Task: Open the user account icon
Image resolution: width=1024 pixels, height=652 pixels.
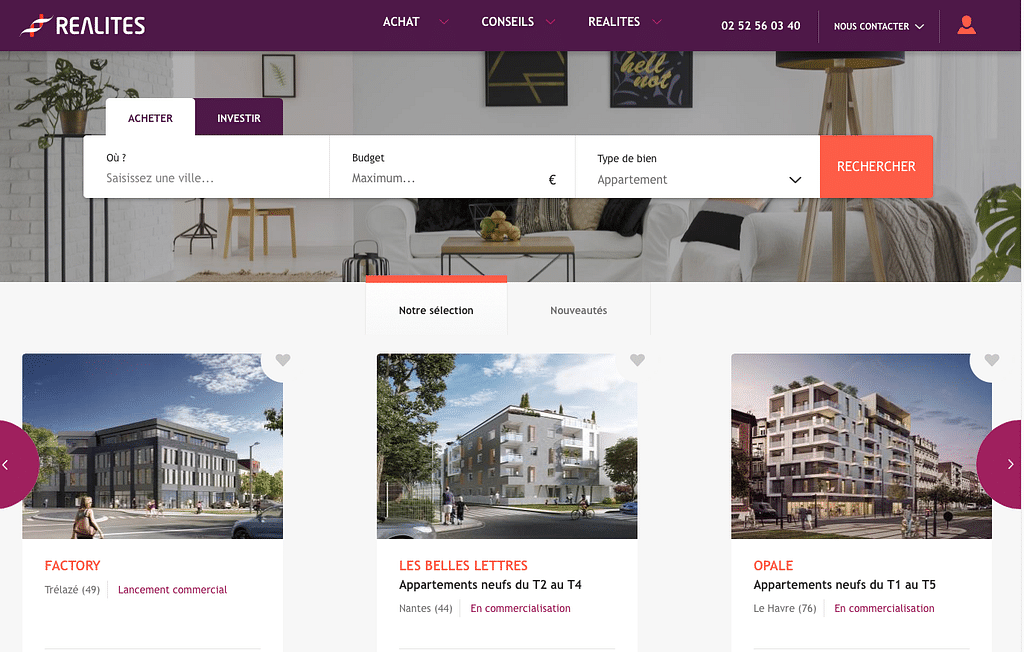Action: point(967,25)
